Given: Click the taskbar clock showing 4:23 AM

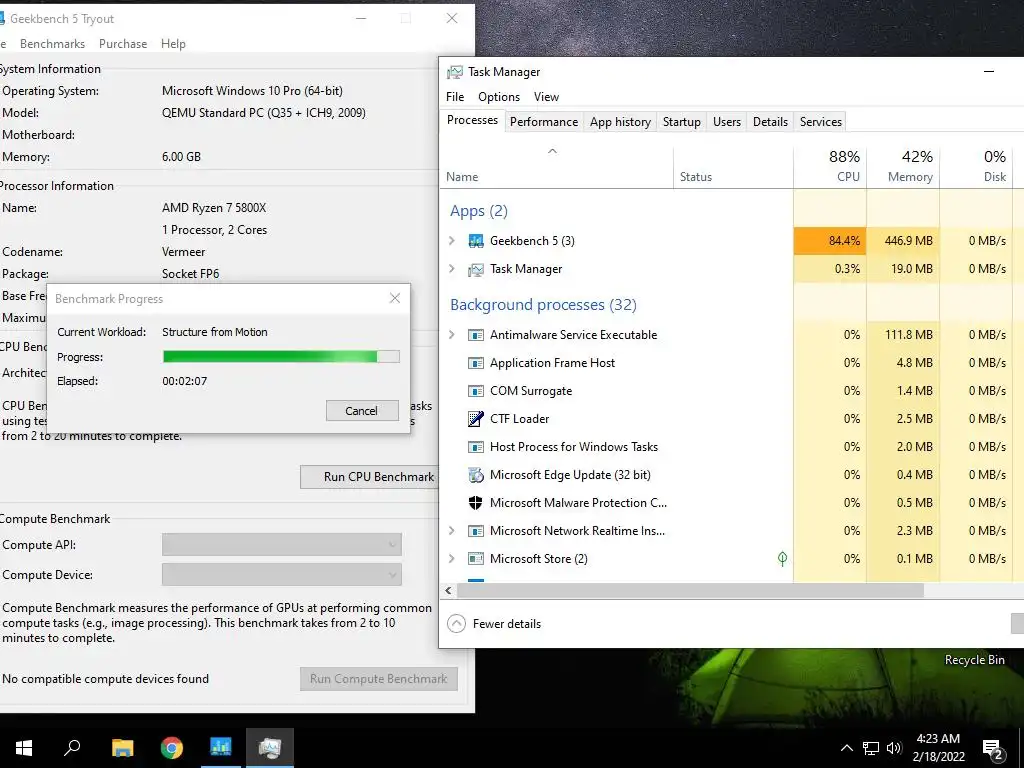Looking at the screenshot, I should pyautogui.click(x=938, y=748).
